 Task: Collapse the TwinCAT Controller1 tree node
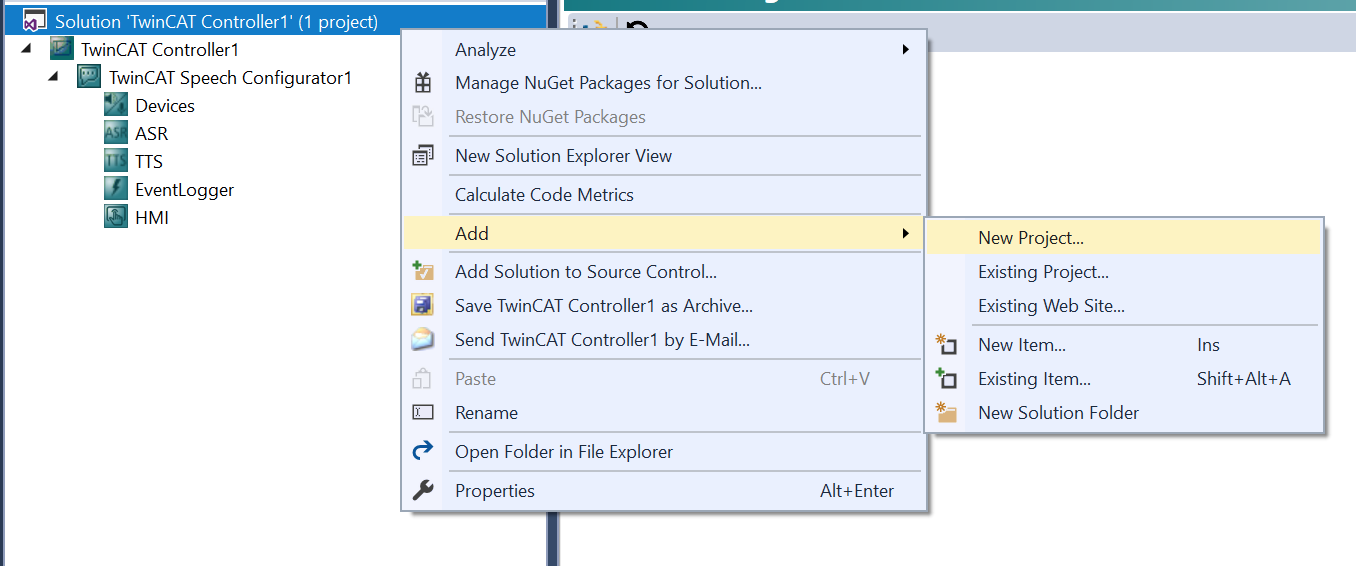(26, 49)
